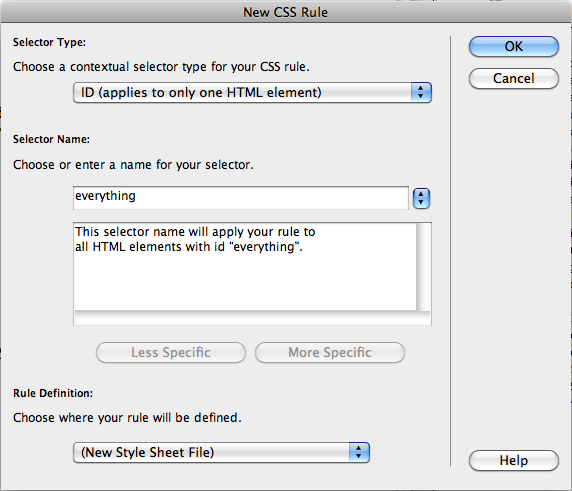Click the Rule Definition heading label
The height and width of the screenshot is (491, 572).
tap(53, 393)
